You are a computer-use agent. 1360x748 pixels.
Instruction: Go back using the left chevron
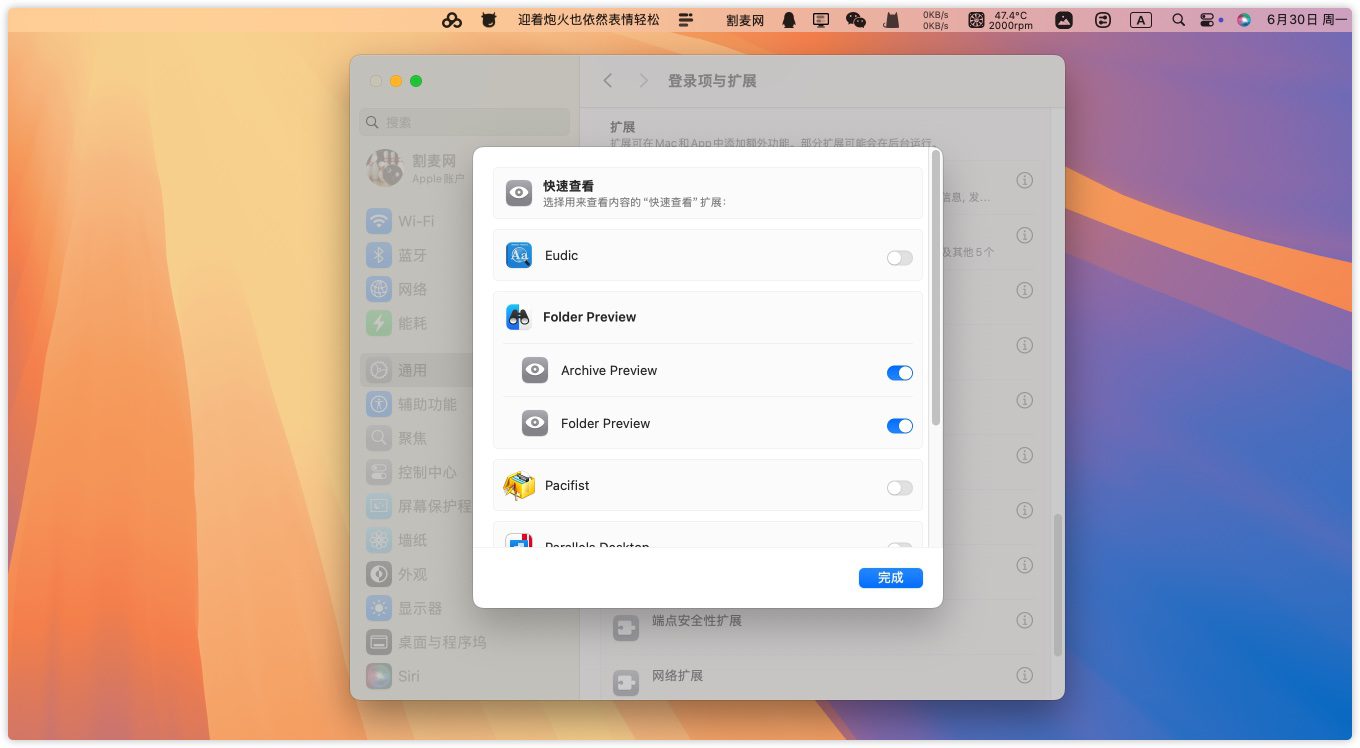point(608,81)
